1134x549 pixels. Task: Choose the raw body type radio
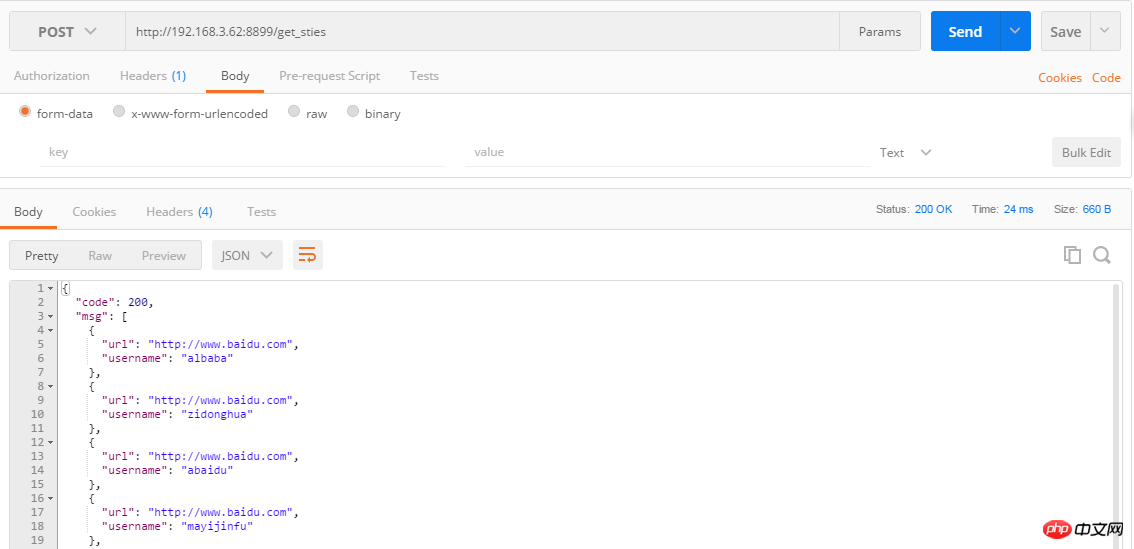(294, 111)
